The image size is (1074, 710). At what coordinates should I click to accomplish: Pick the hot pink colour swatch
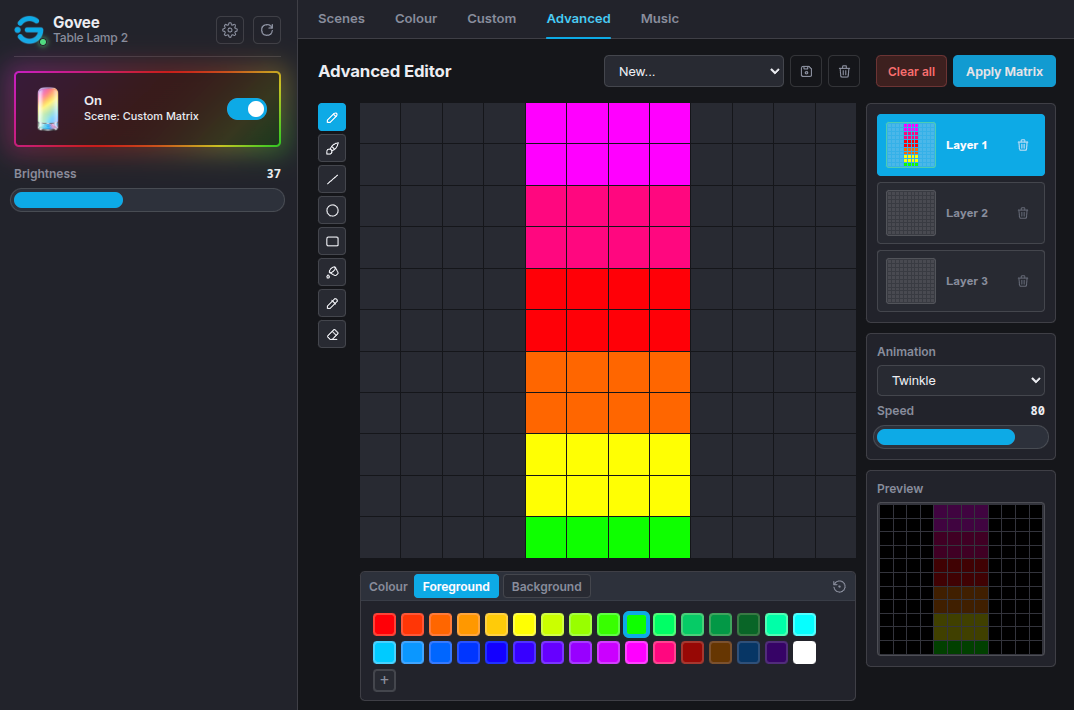(664, 652)
